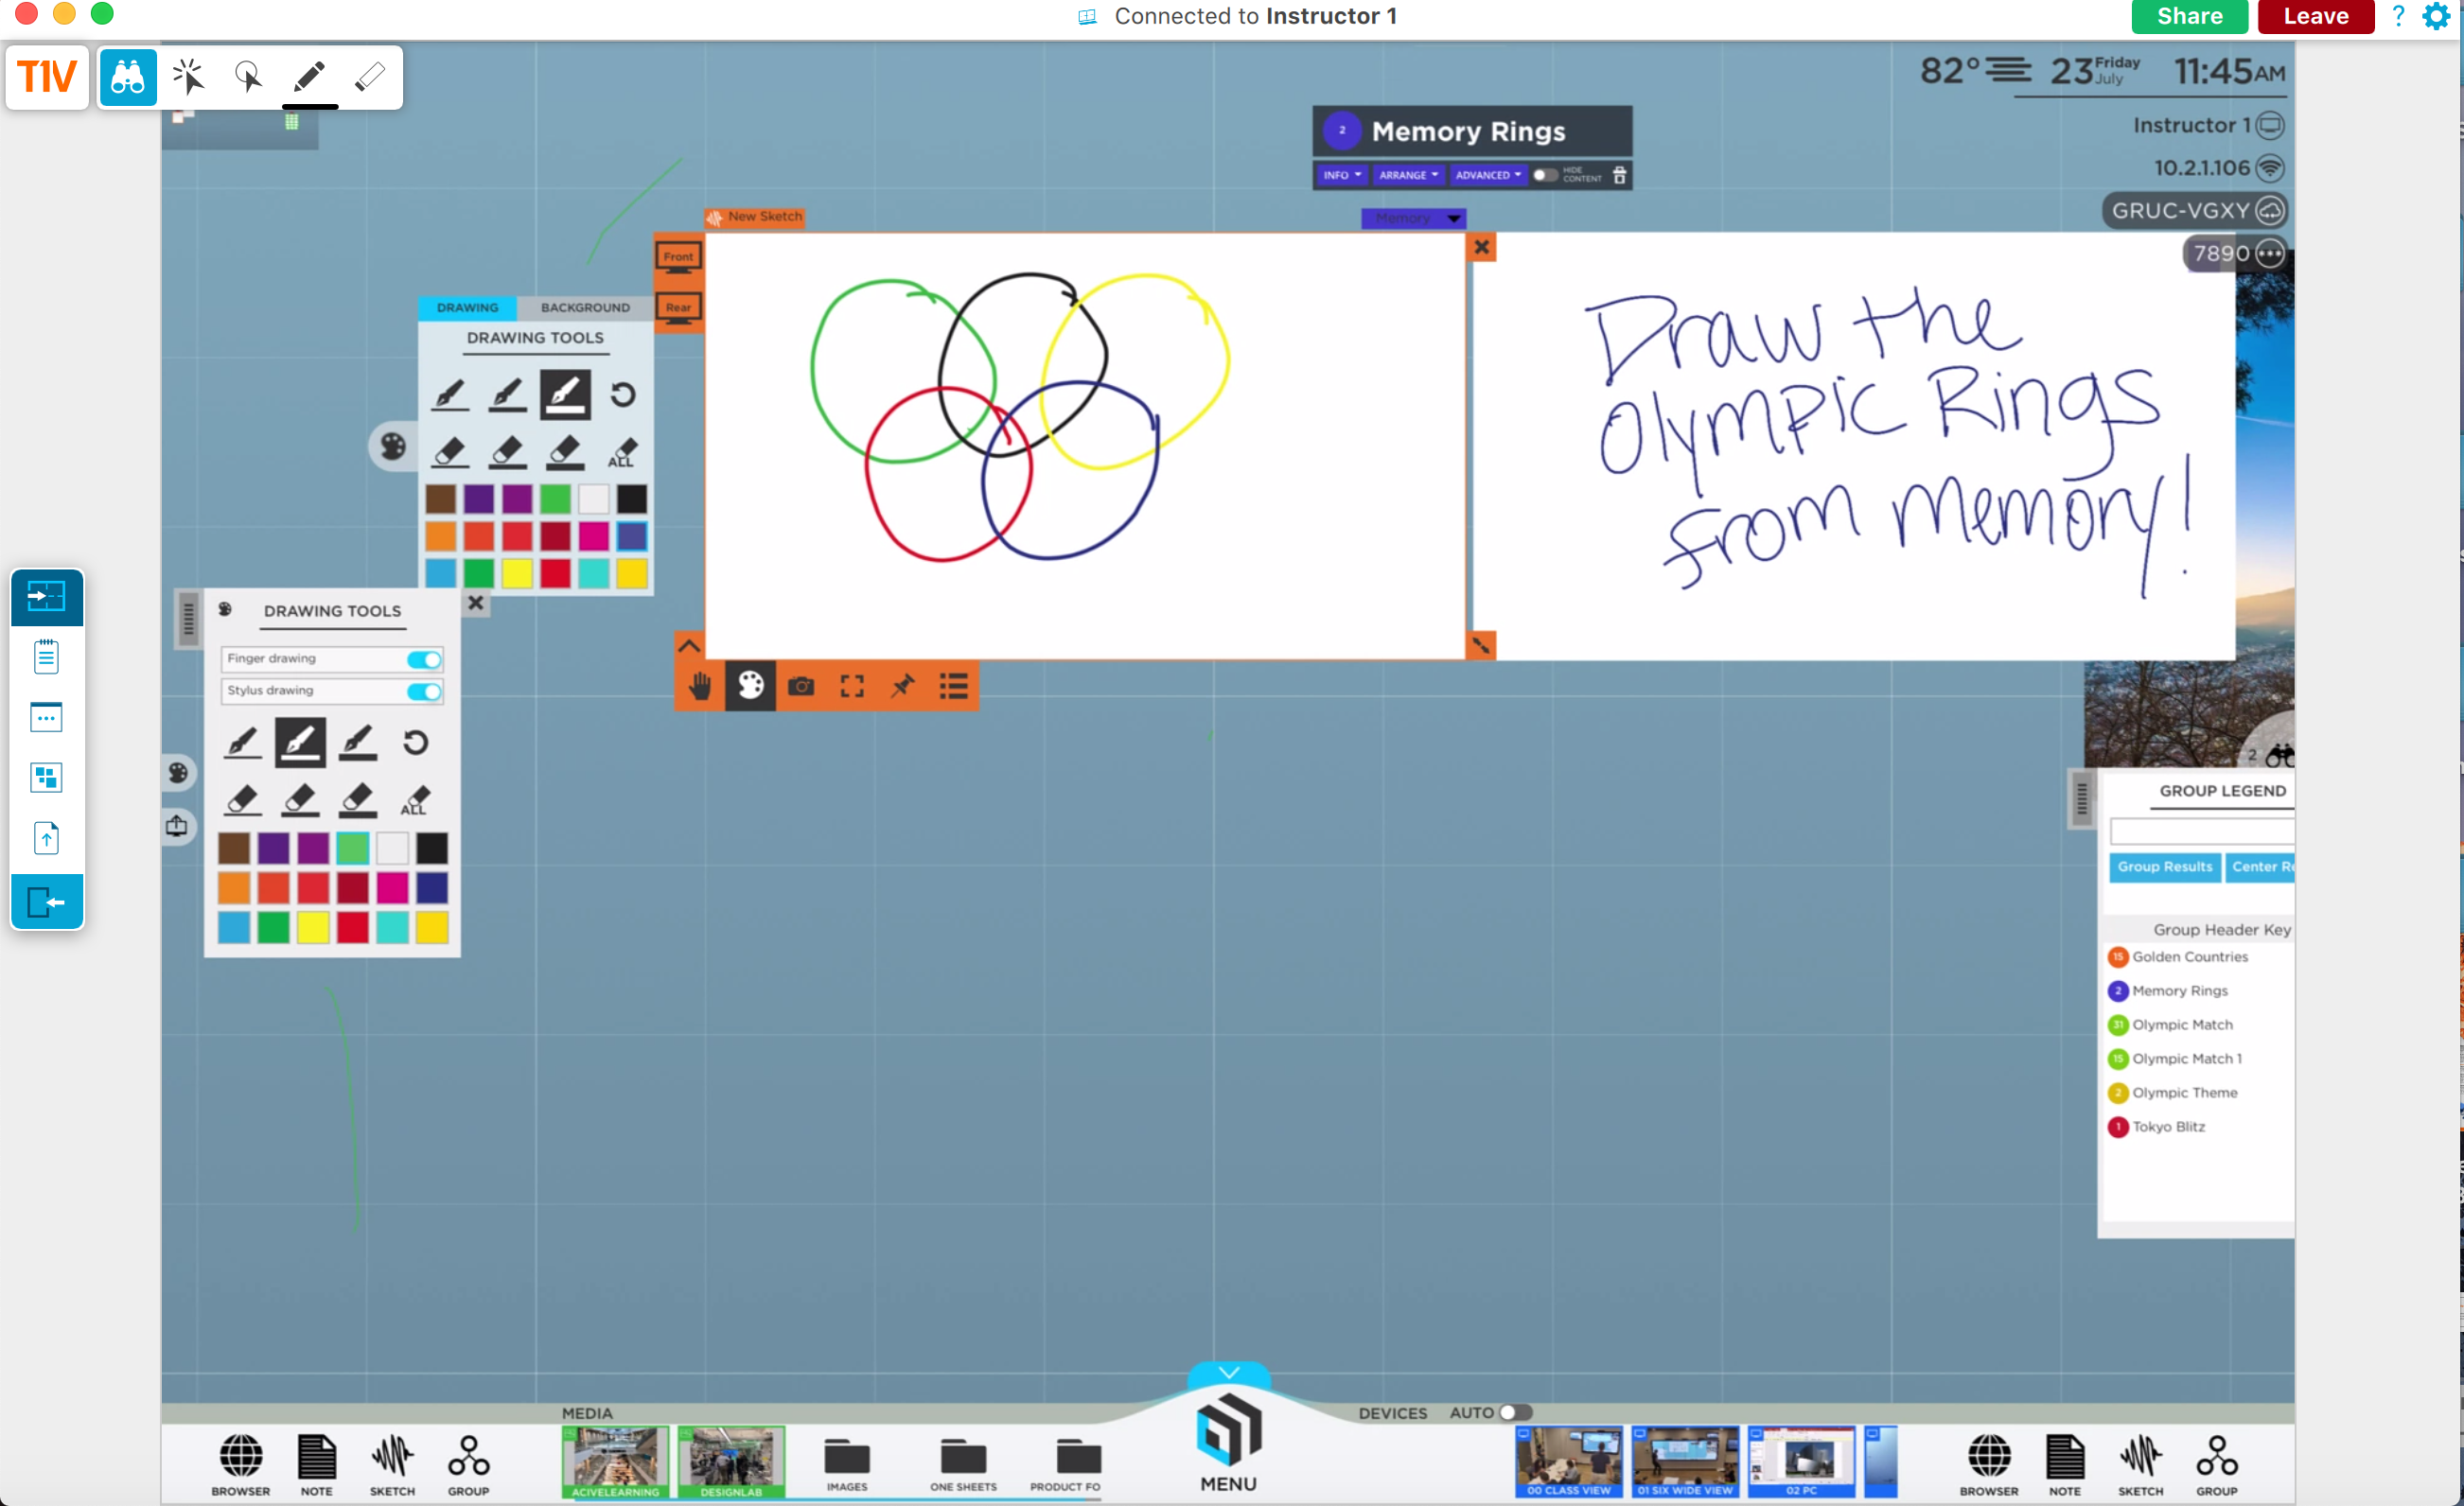Screen dimensions: 2464x1506
Task: Select Golden Countries in group legend
Action: pyautogui.click(x=2178, y=957)
